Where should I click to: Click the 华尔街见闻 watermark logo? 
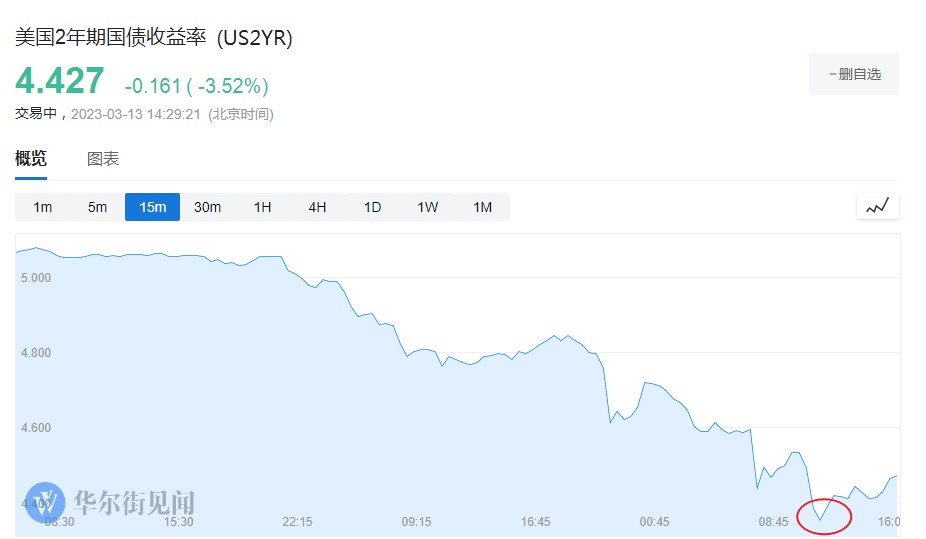pyautogui.click(x=111, y=501)
